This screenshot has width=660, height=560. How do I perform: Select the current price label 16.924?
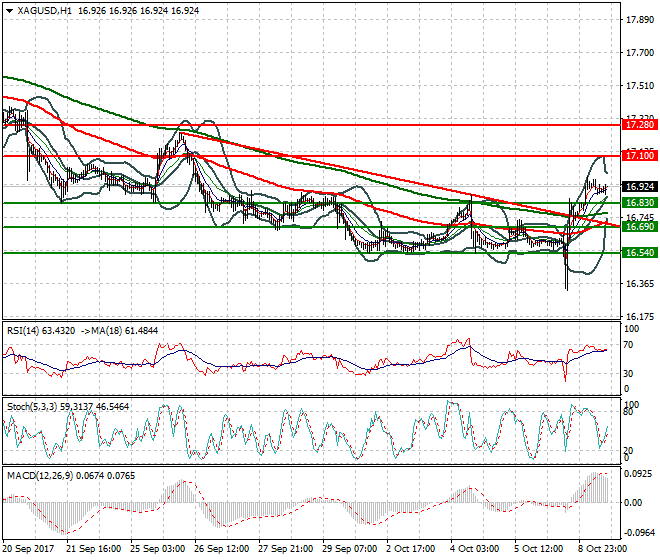pos(639,187)
